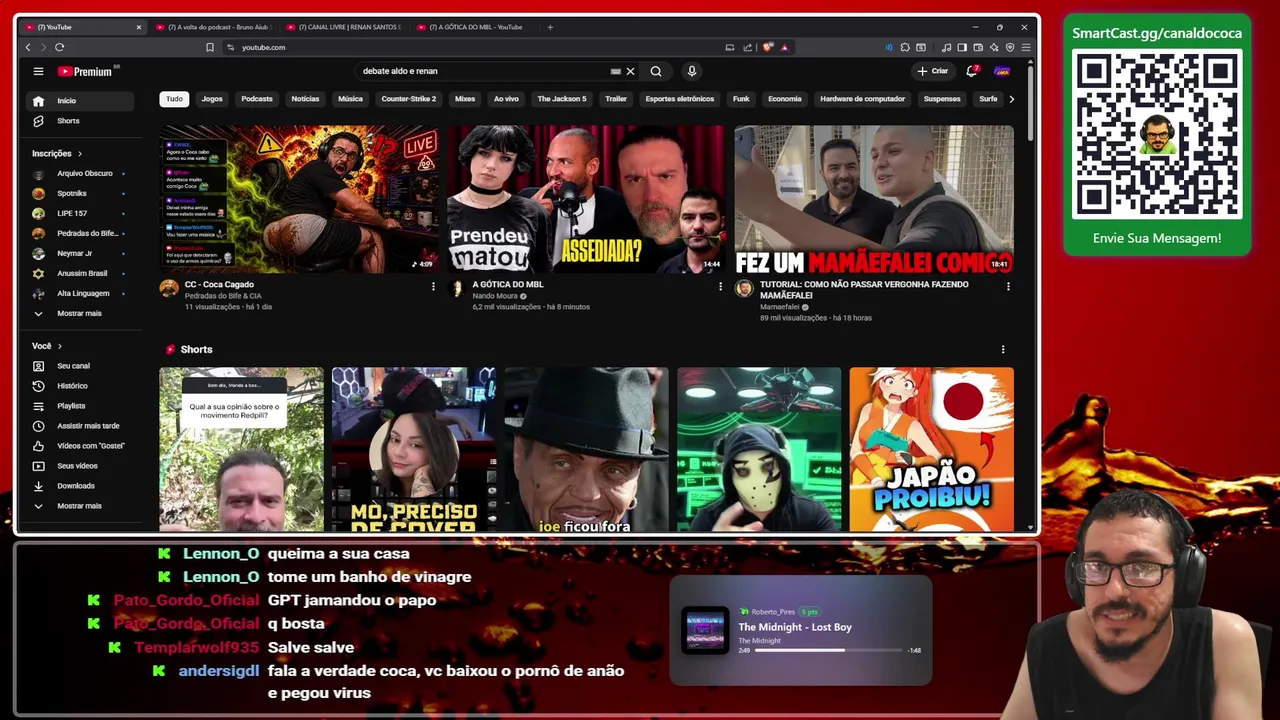
Task: Open the new browser tab plus button
Action: click(550, 27)
